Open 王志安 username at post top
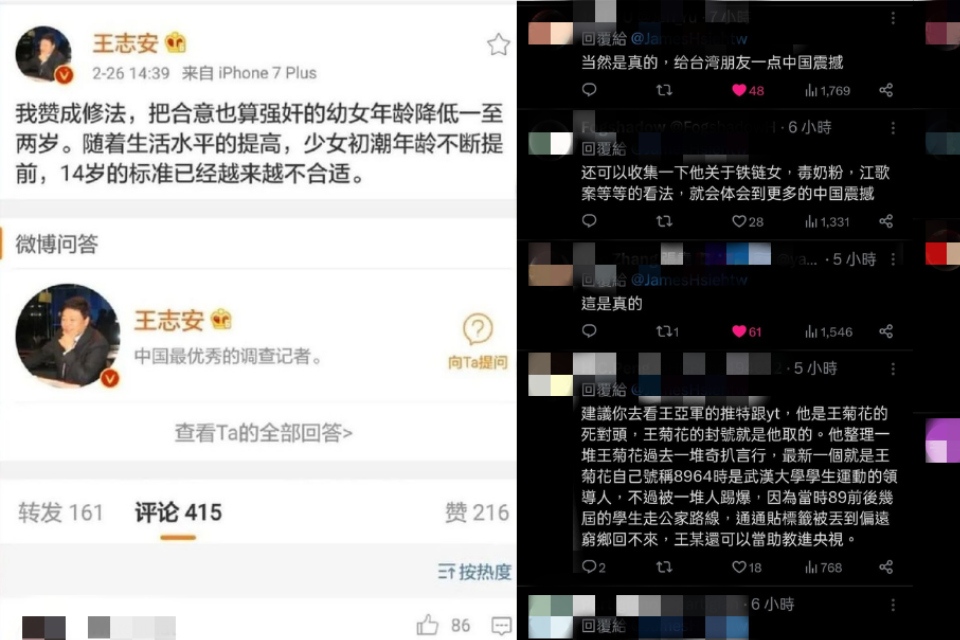The height and width of the screenshot is (640, 960). 126,43
